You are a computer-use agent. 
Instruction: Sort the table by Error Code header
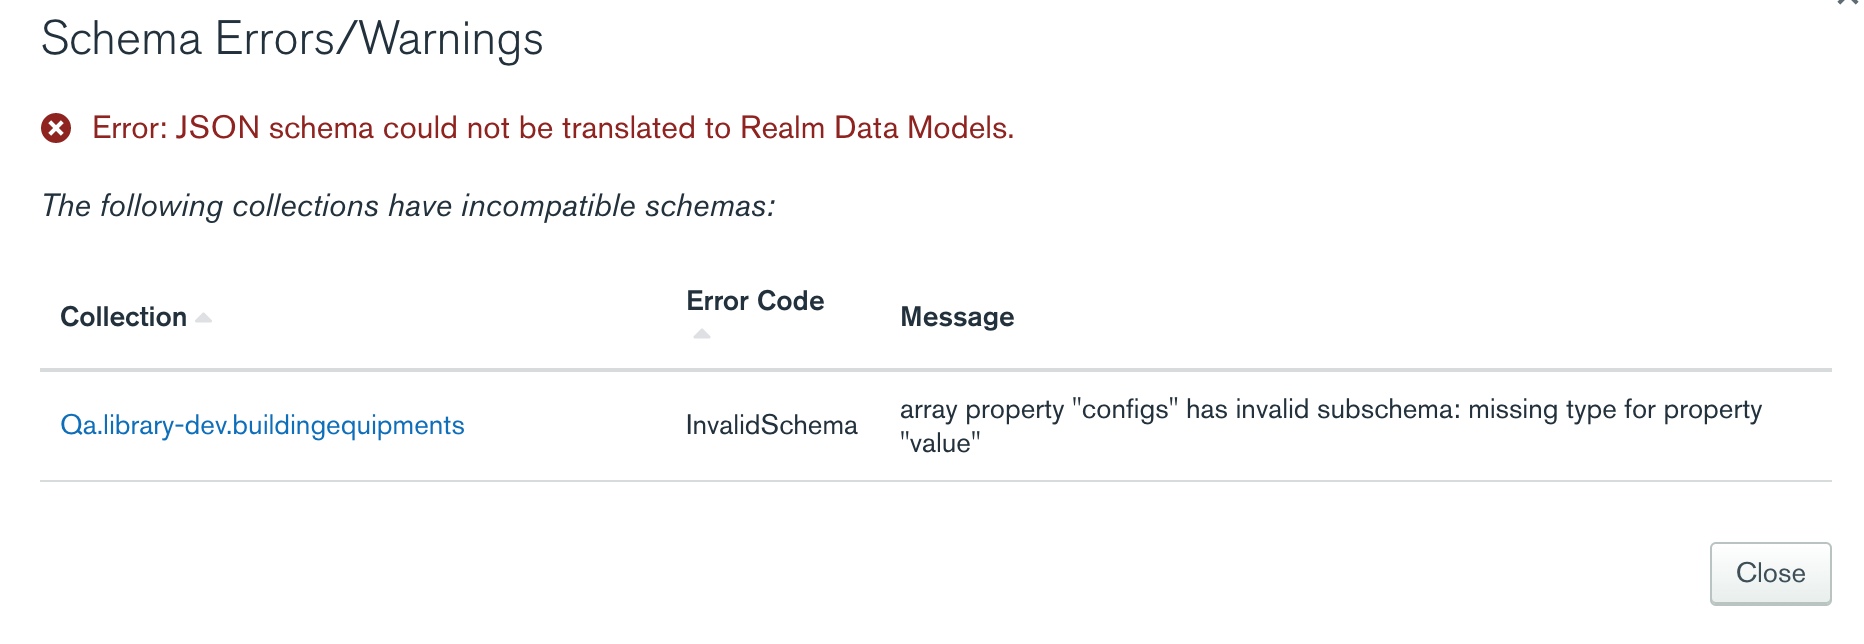point(755,301)
